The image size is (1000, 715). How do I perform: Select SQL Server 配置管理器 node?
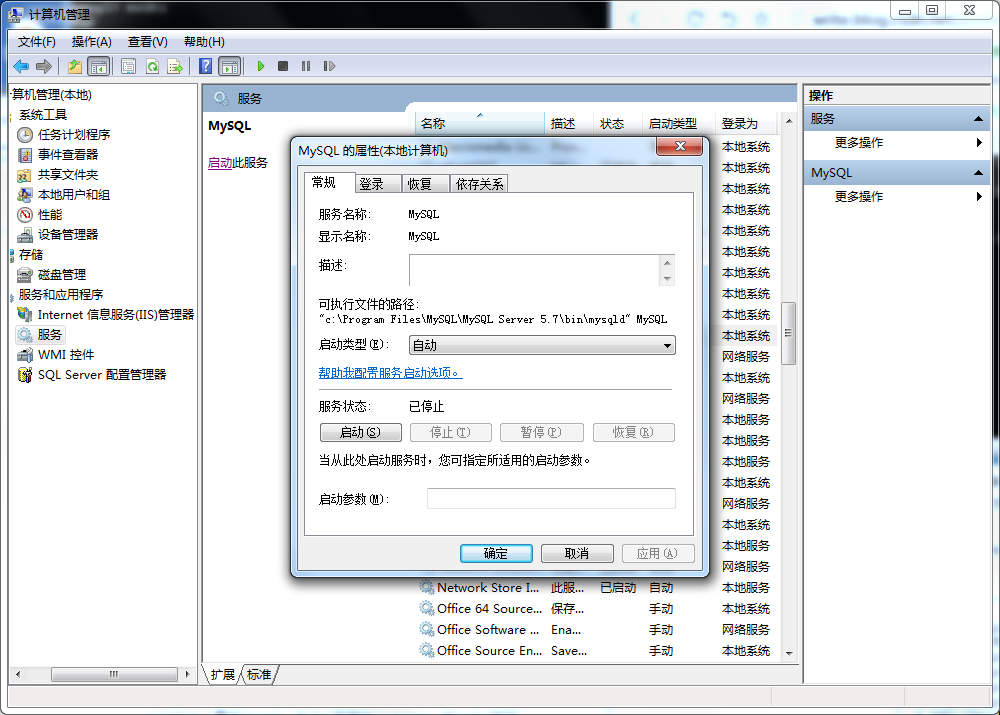pyautogui.click(x=102, y=374)
